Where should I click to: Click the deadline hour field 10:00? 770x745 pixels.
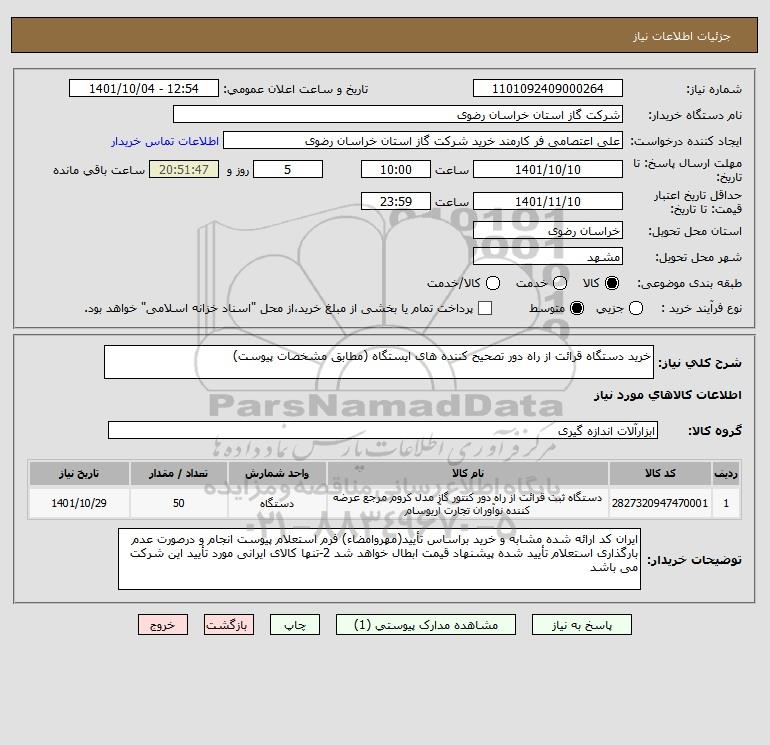point(396,170)
